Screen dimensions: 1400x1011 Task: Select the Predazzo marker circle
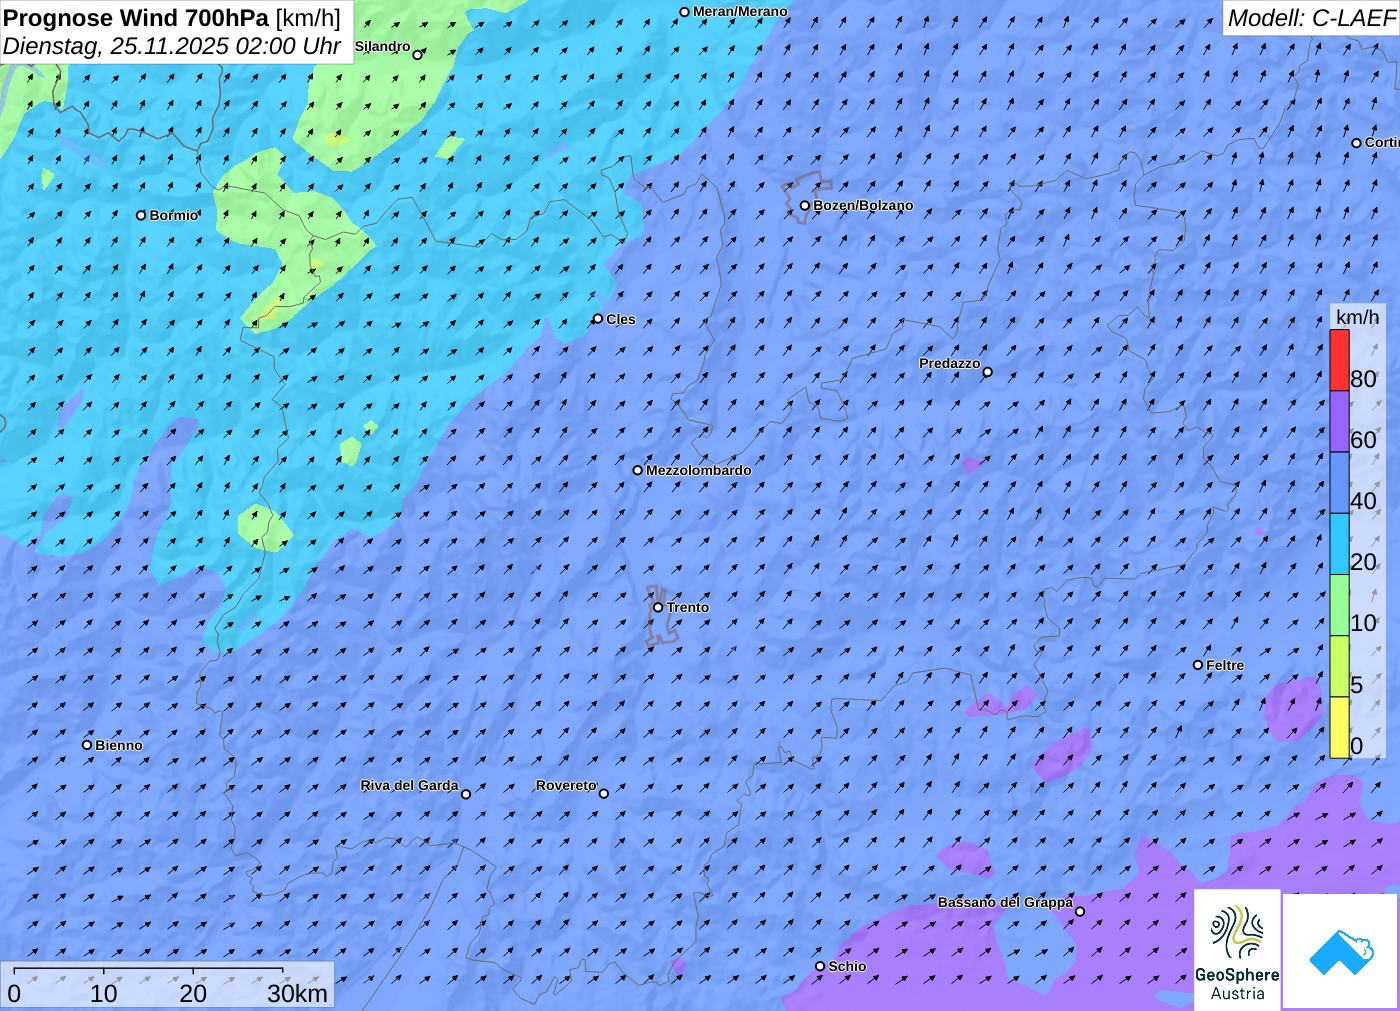pyautogui.click(x=988, y=372)
